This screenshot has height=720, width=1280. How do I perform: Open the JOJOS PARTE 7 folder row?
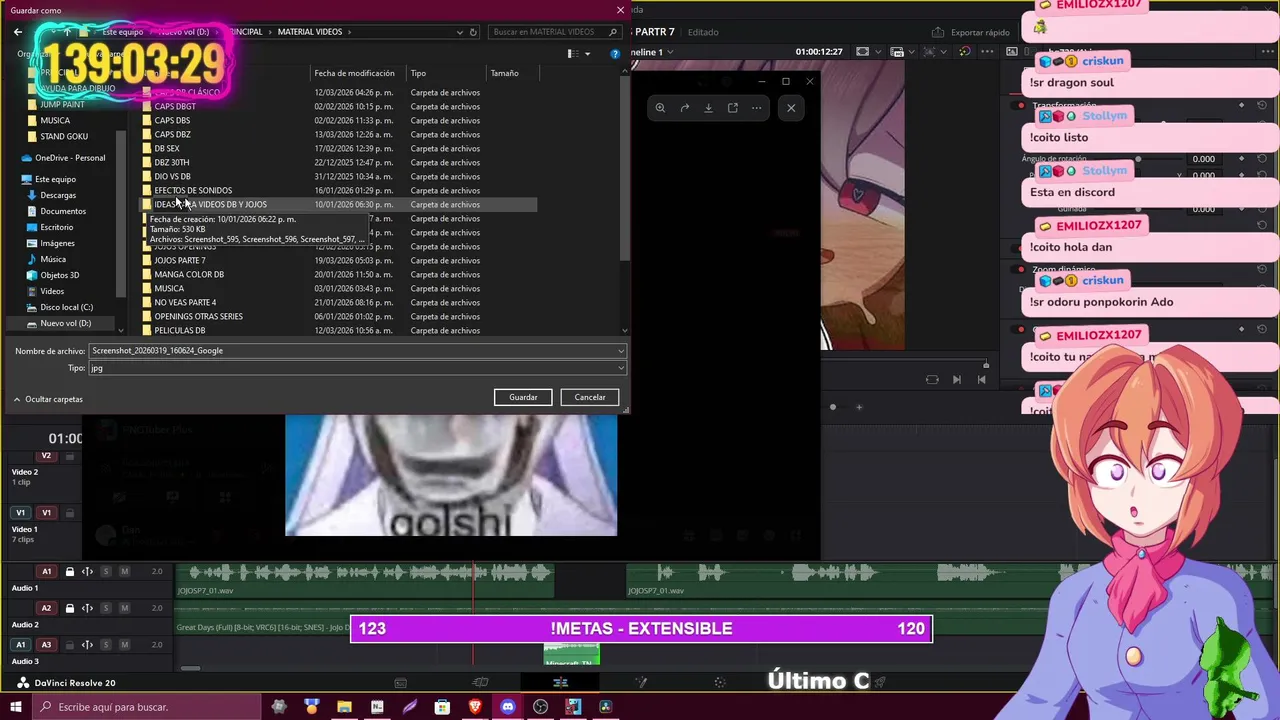click(338, 260)
